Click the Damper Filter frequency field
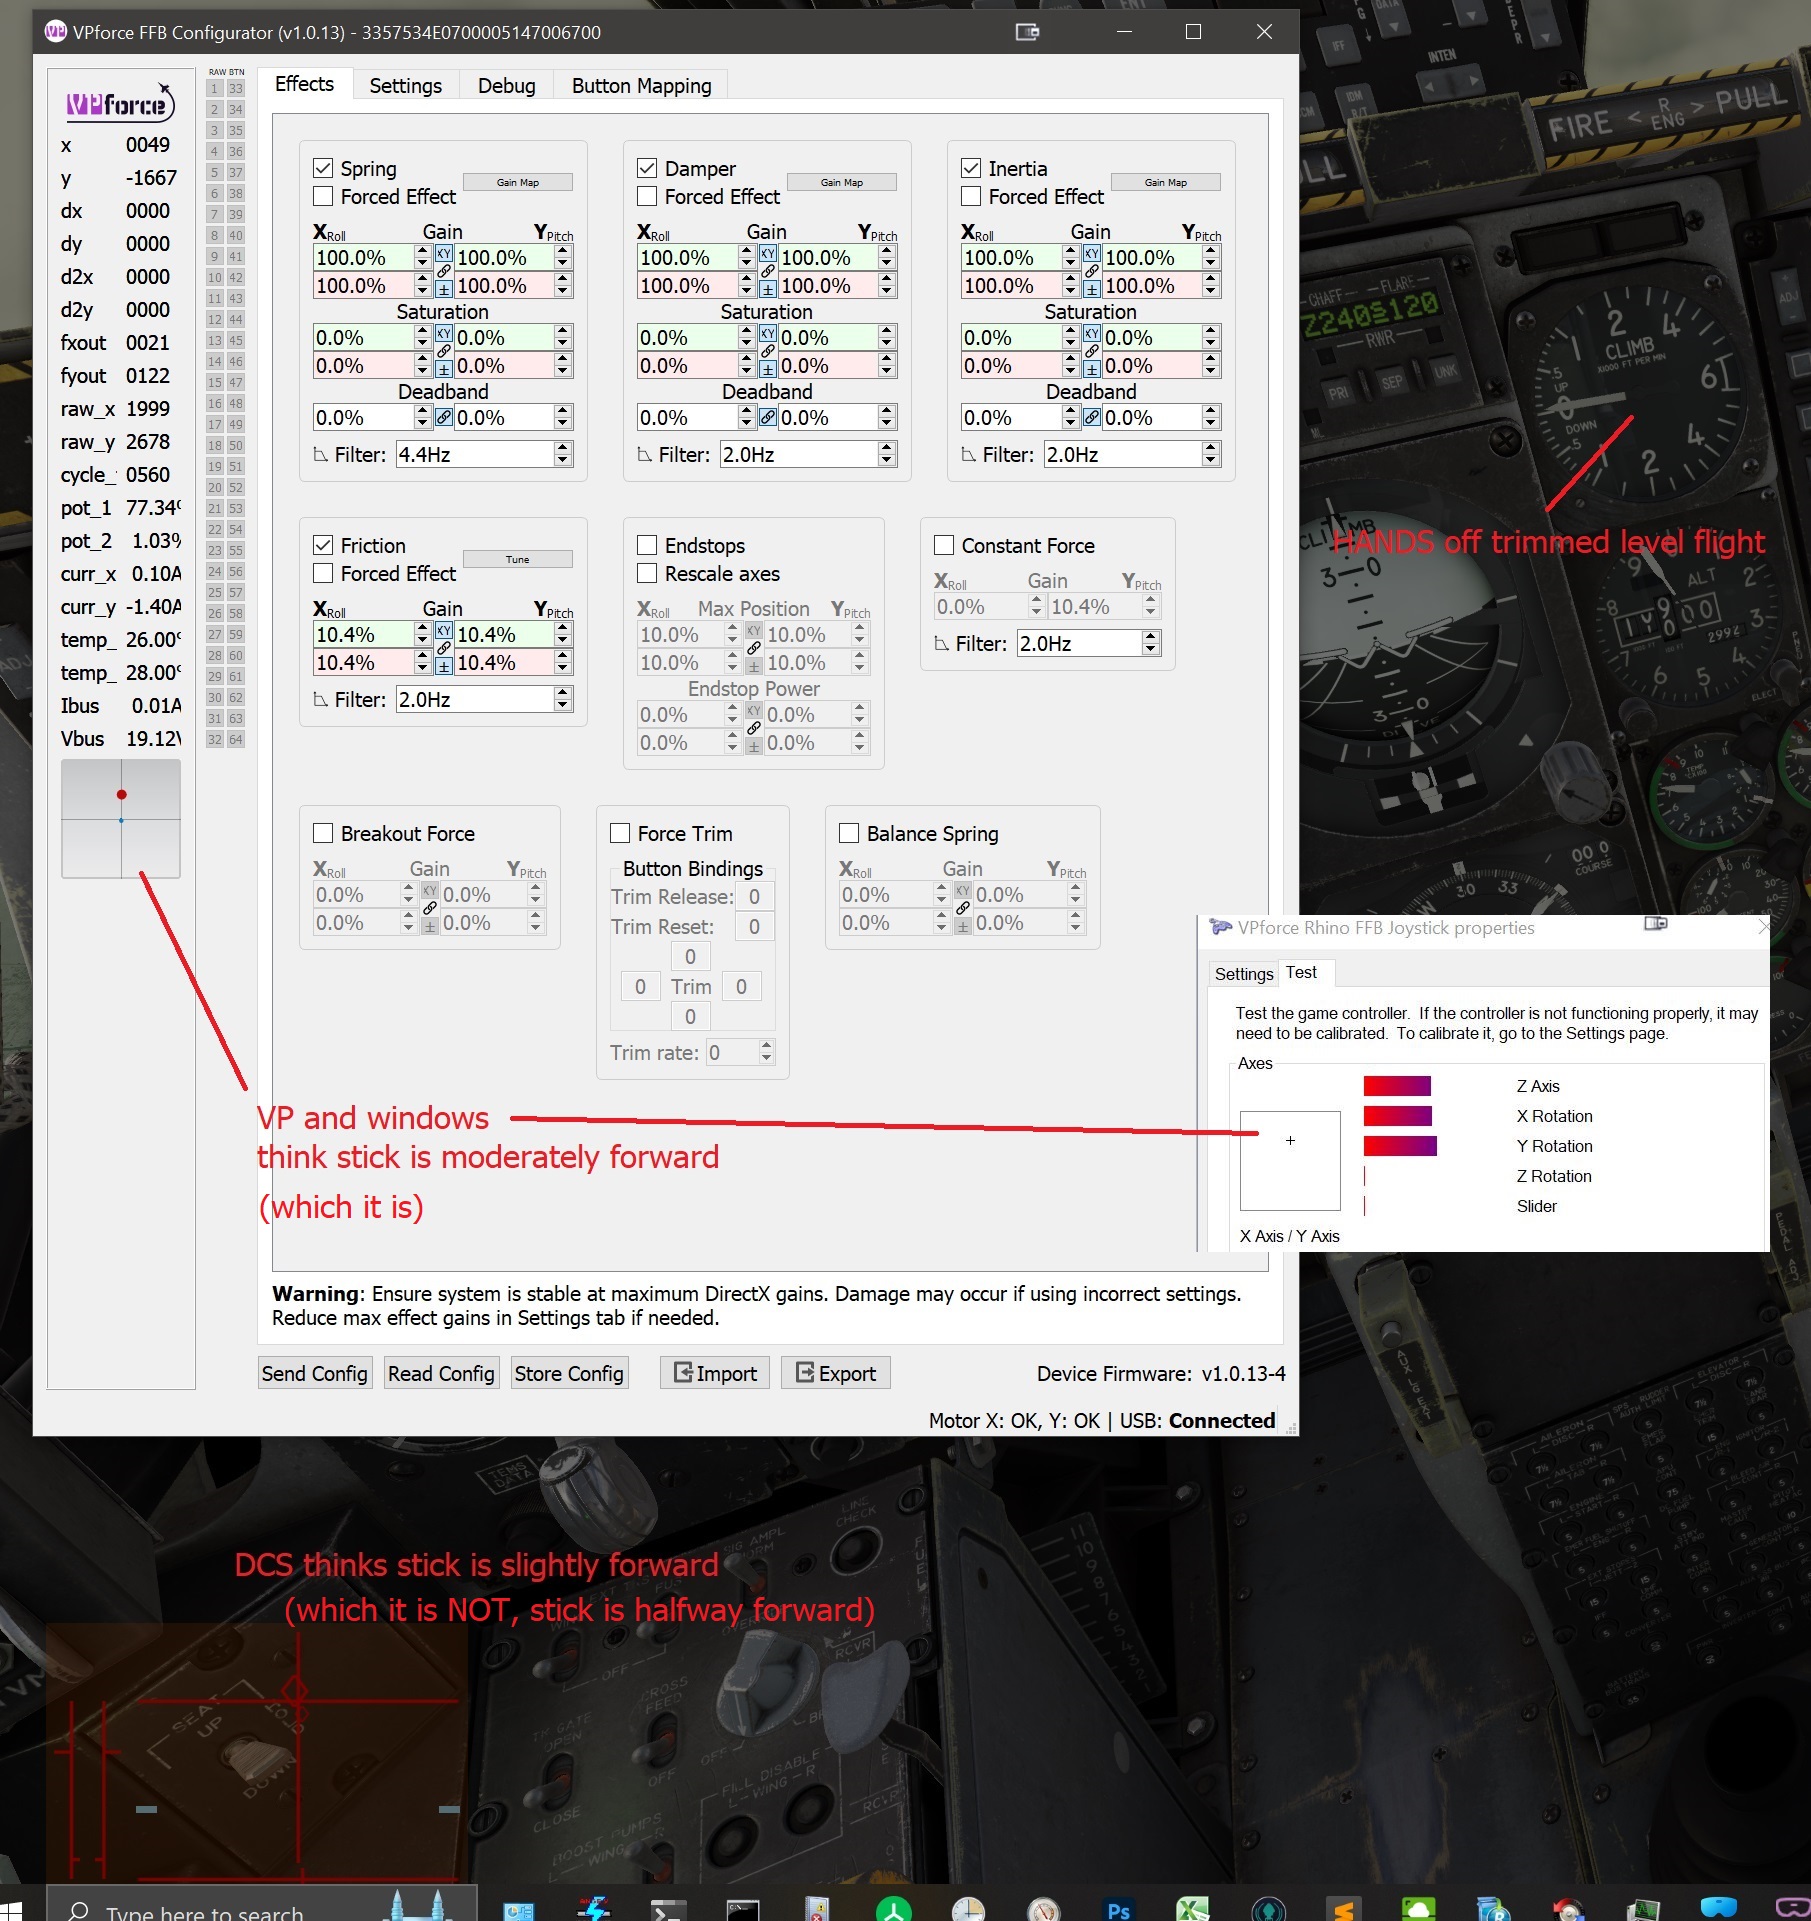This screenshot has width=1811, height=1921. click(x=808, y=455)
